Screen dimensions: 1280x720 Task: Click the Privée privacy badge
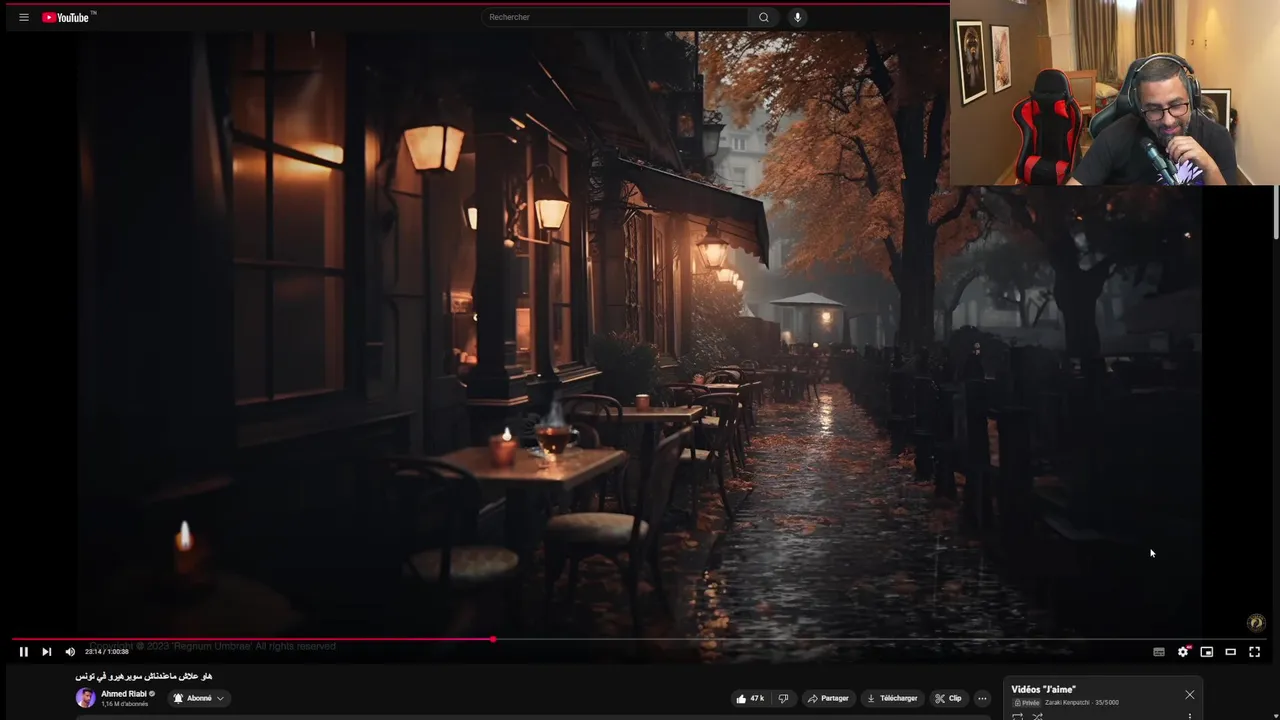(x=1026, y=702)
